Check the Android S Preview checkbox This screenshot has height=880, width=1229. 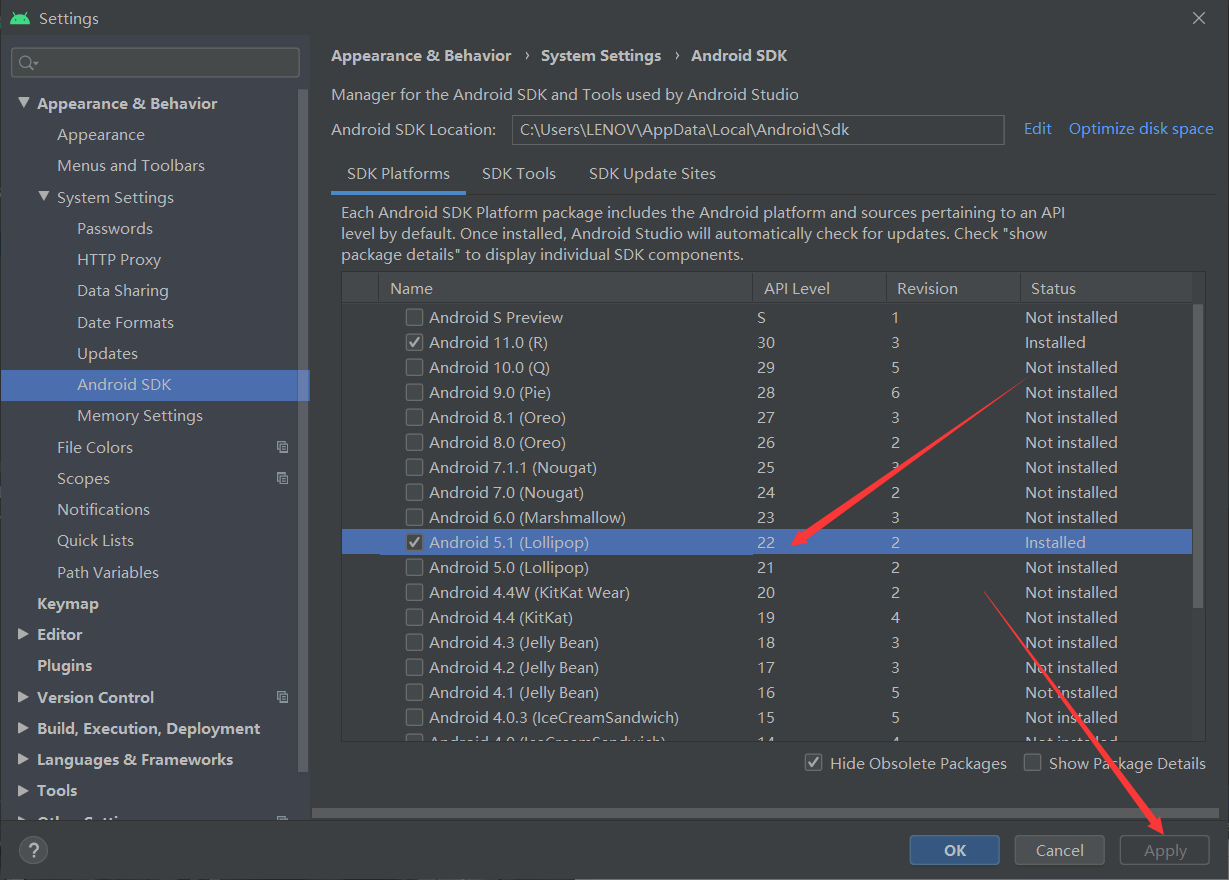tap(414, 317)
